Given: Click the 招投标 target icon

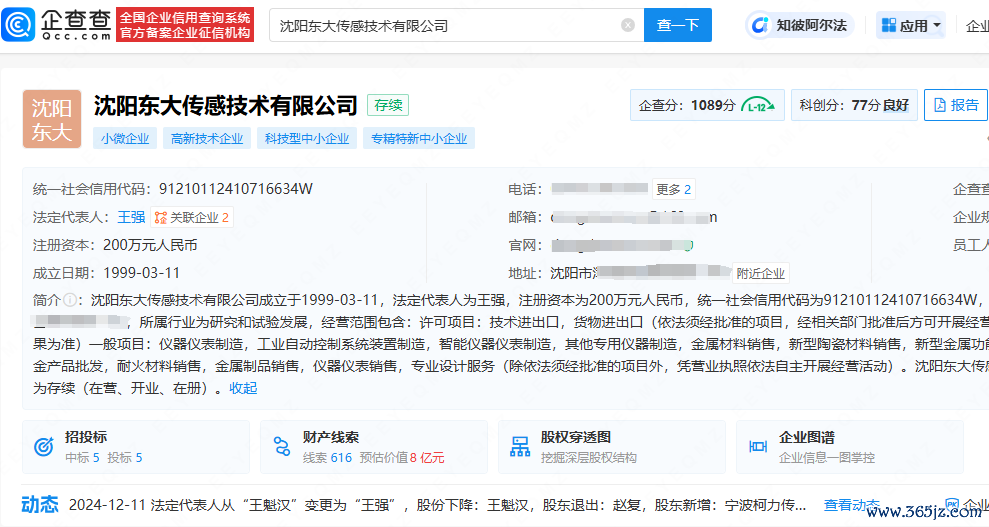Looking at the screenshot, I should [x=44, y=447].
